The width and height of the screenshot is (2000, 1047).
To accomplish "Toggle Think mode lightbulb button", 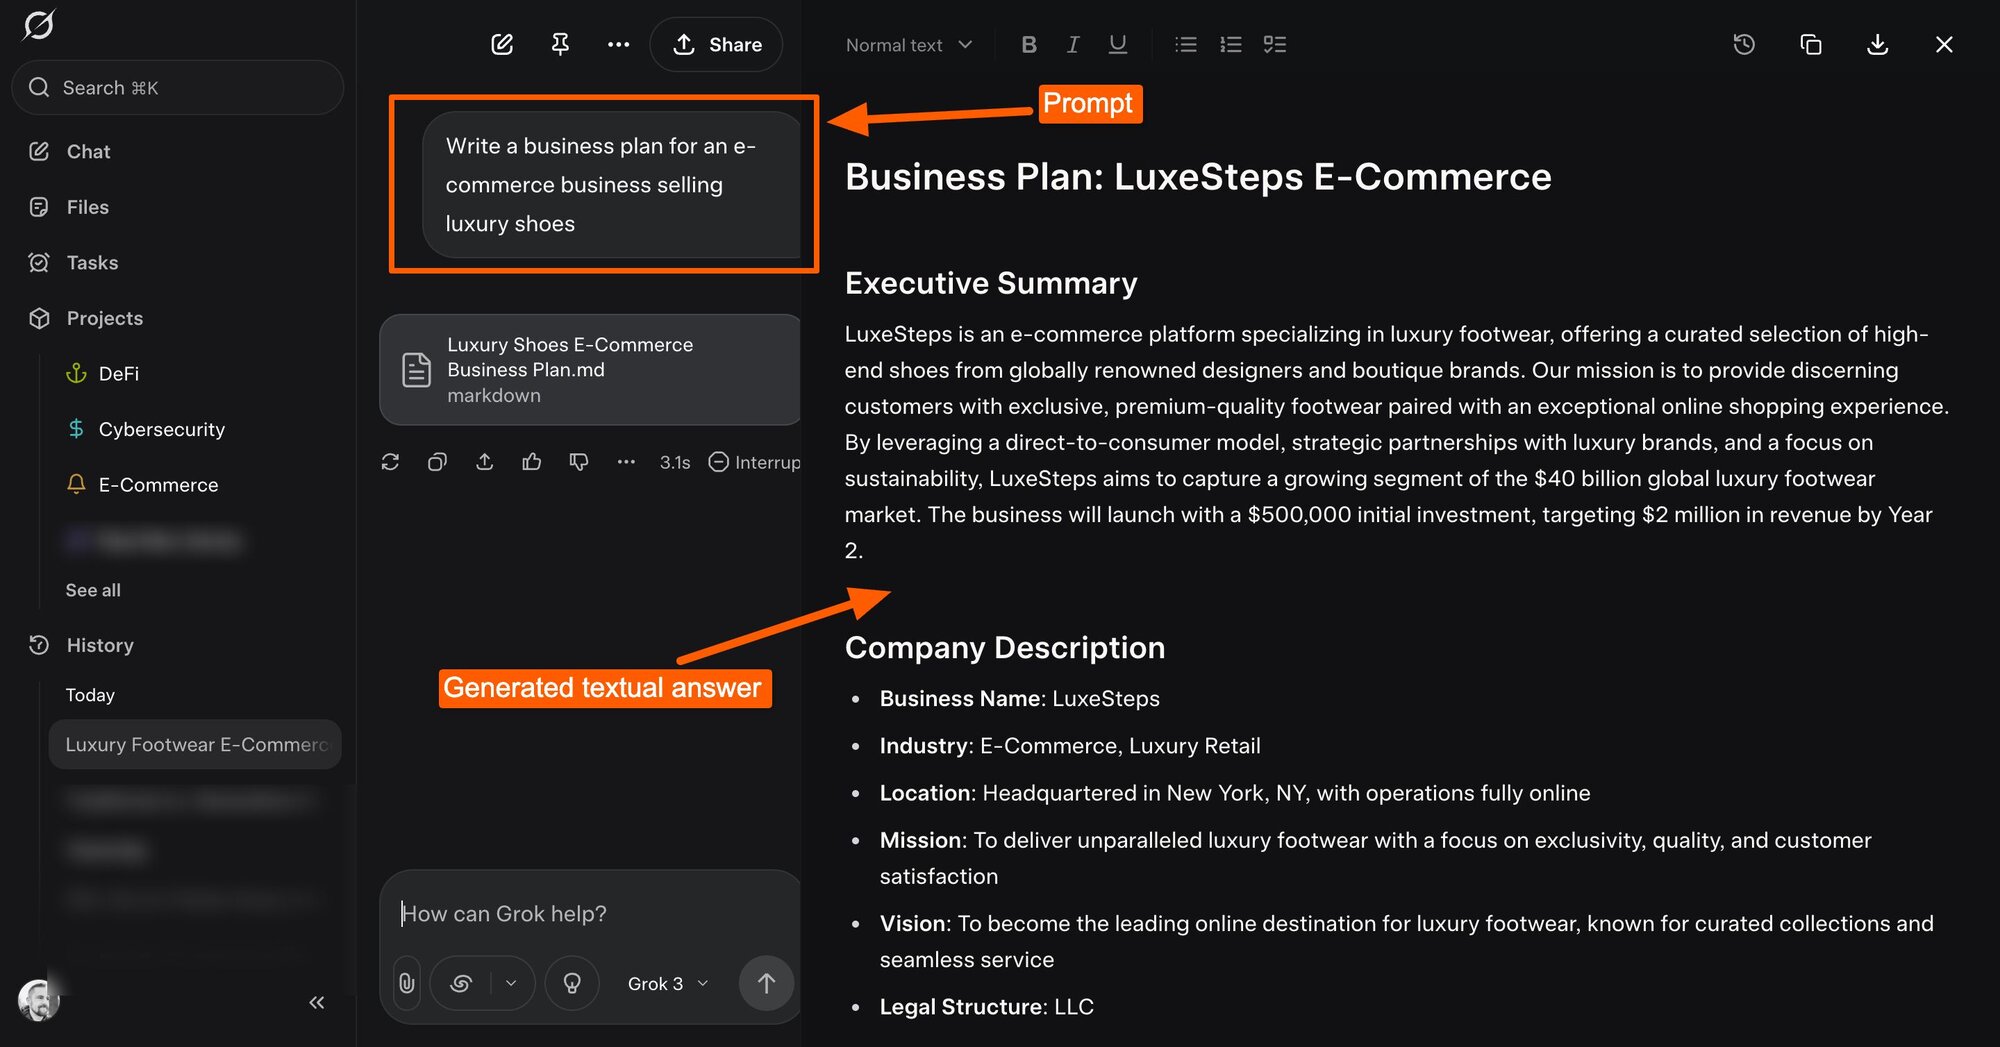I will pyautogui.click(x=572, y=984).
